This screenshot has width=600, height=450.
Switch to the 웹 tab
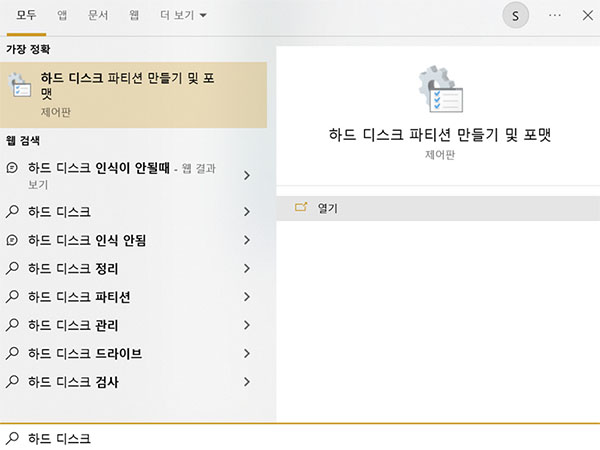[x=134, y=15]
